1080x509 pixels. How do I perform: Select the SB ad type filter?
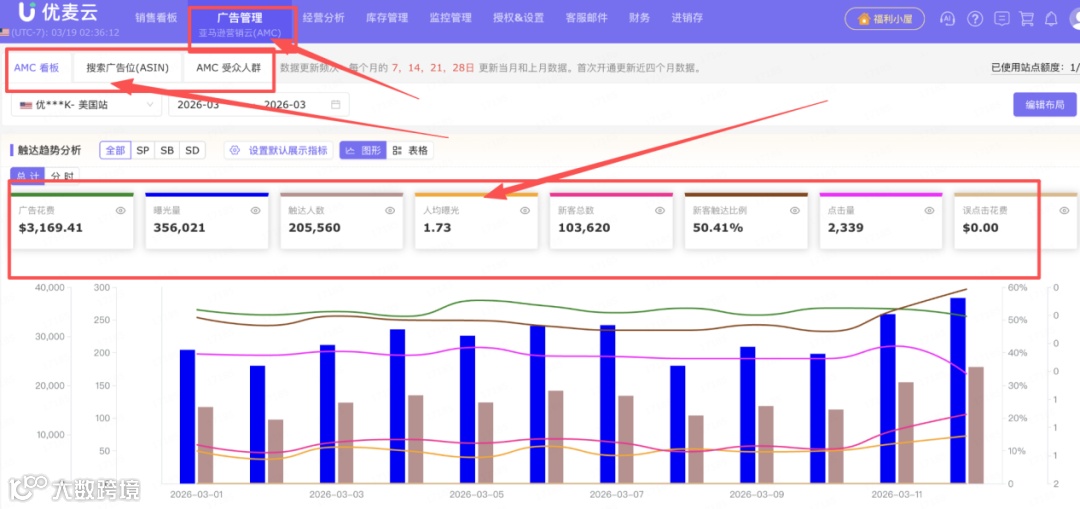coord(167,150)
